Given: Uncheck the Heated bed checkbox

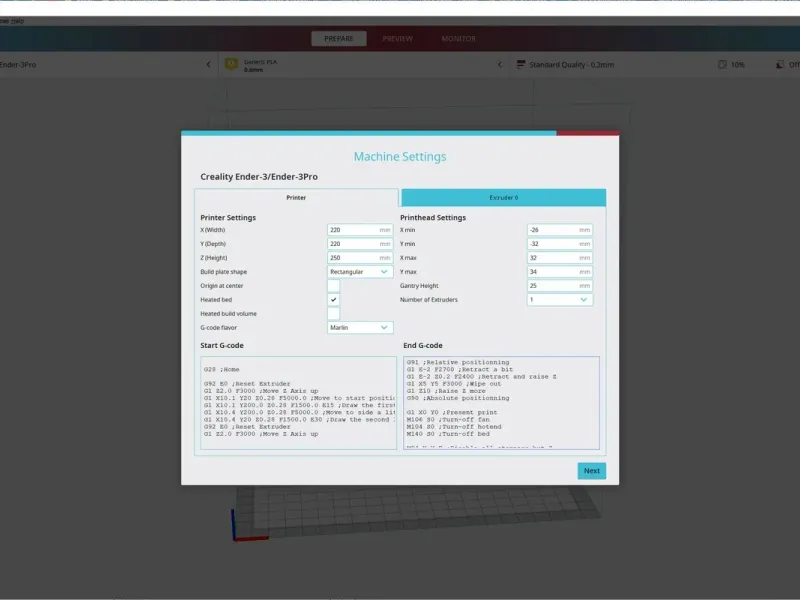Looking at the screenshot, I should click(333, 299).
